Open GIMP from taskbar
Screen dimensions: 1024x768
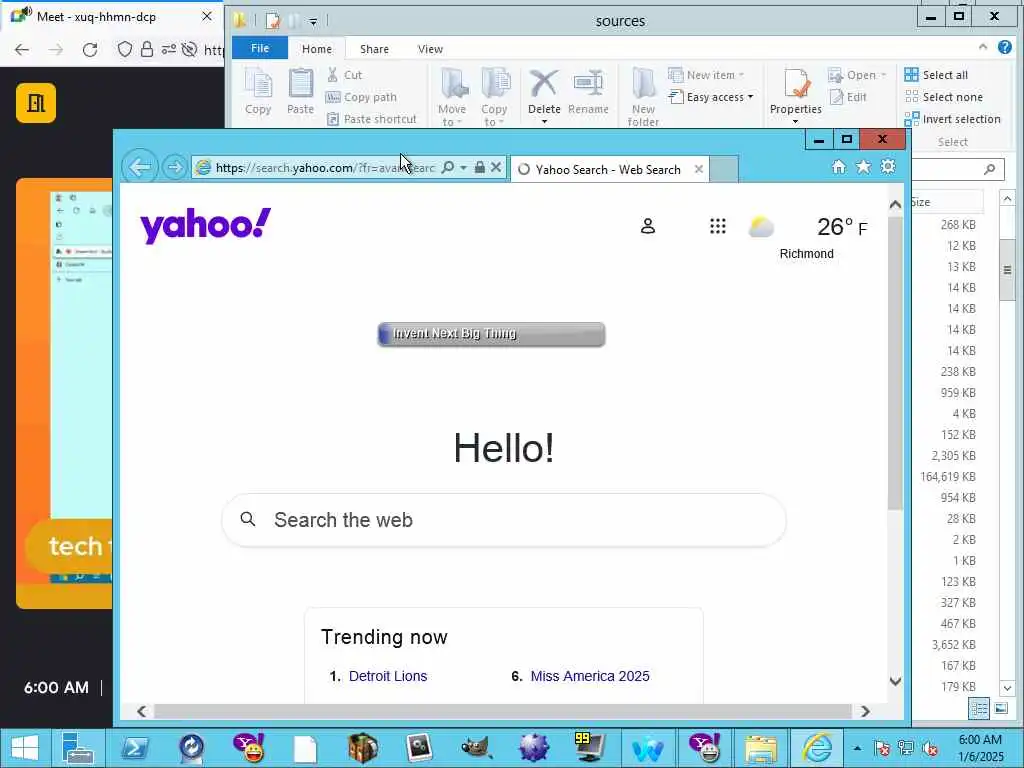[476, 748]
